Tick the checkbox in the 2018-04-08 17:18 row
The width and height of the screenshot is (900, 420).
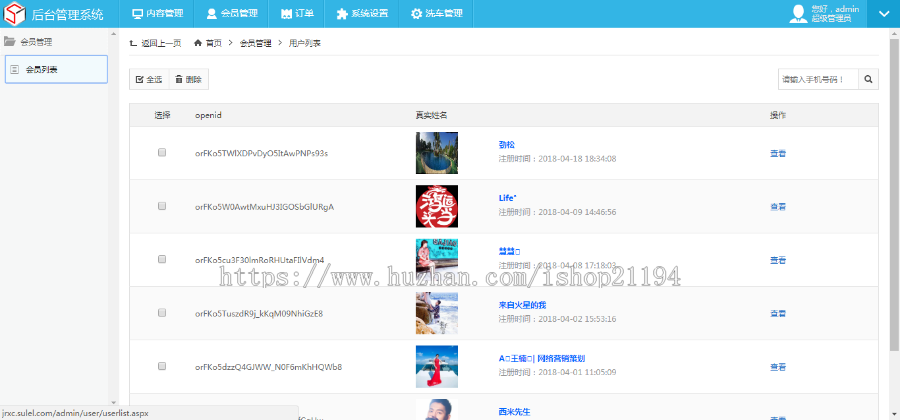coord(162,259)
